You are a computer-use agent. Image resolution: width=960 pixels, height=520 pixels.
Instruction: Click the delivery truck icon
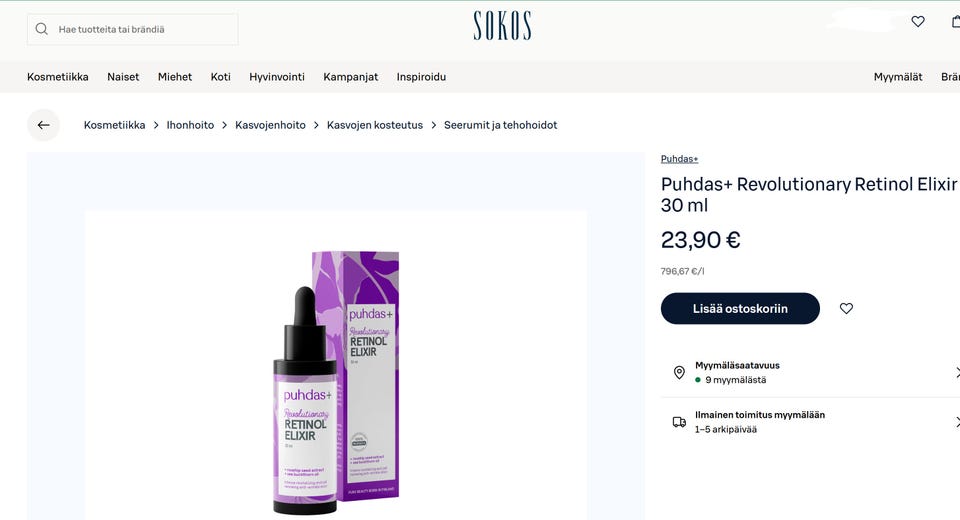click(x=679, y=422)
